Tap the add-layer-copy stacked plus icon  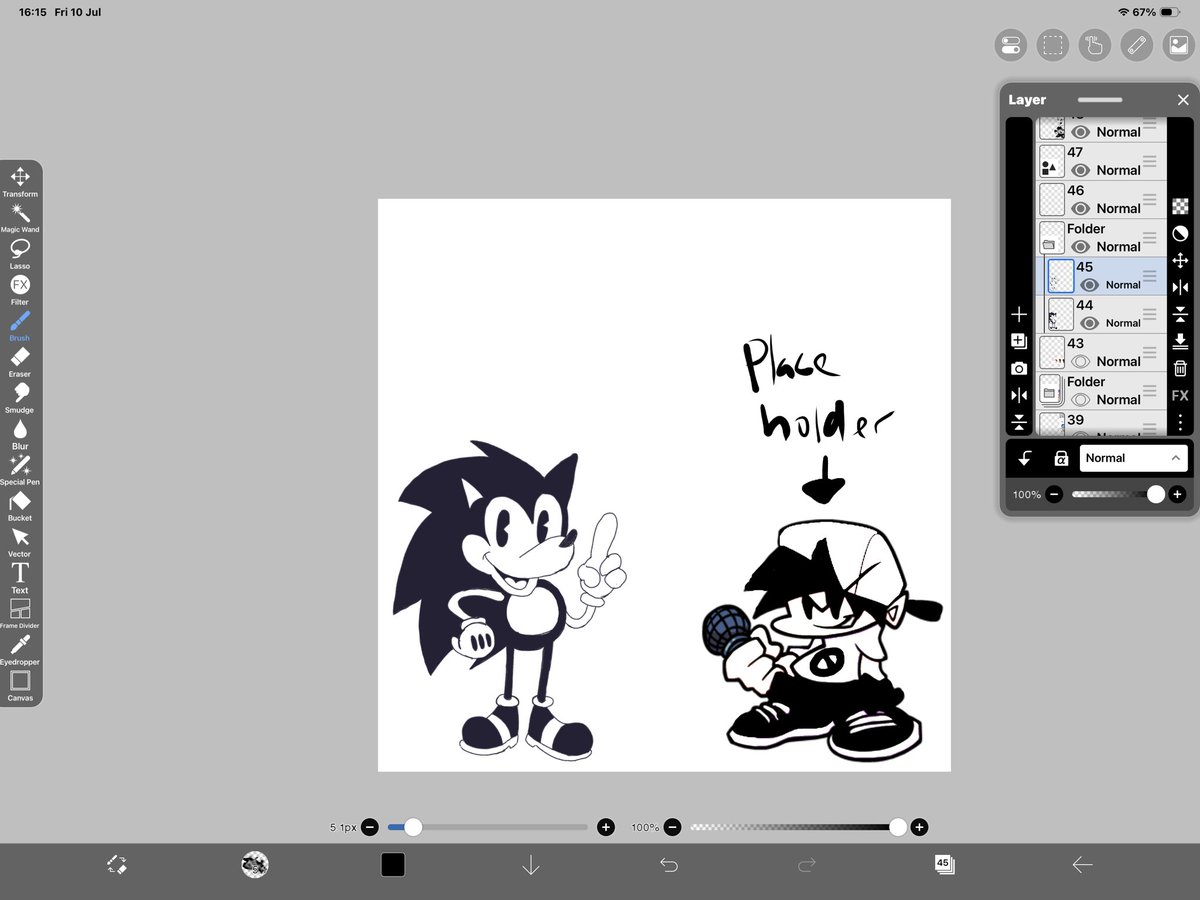click(1019, 341)
